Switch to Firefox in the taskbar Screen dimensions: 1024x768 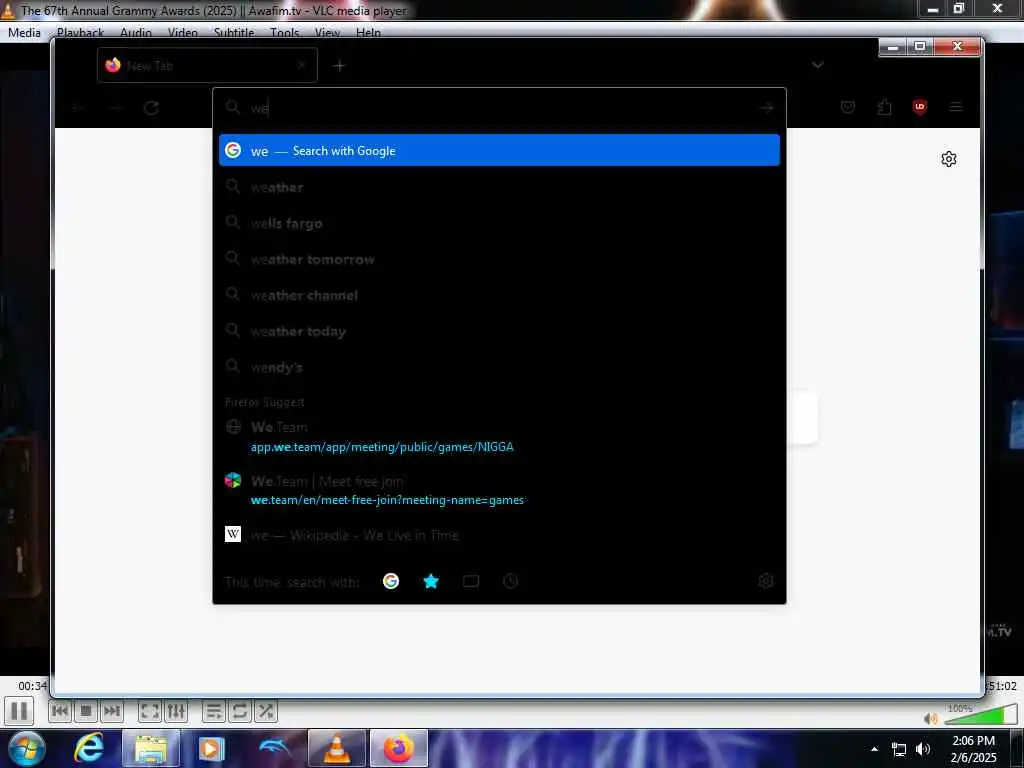(399, 748)
